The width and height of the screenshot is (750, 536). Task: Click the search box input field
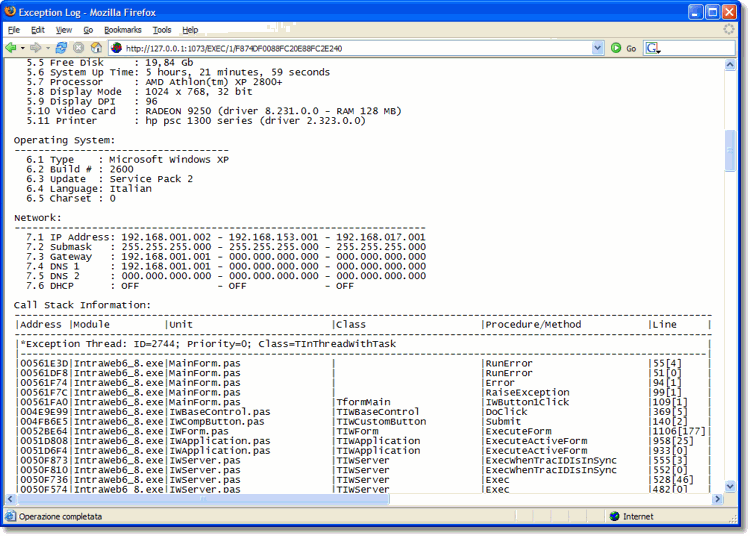(698, 48)
